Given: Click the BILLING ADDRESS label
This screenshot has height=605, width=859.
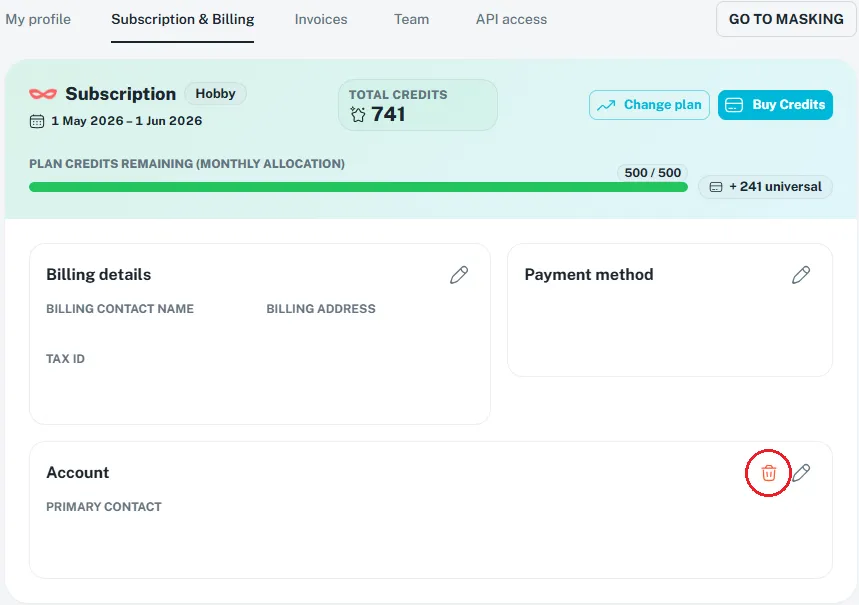Looking at the screenshot, I should point(321,309).
